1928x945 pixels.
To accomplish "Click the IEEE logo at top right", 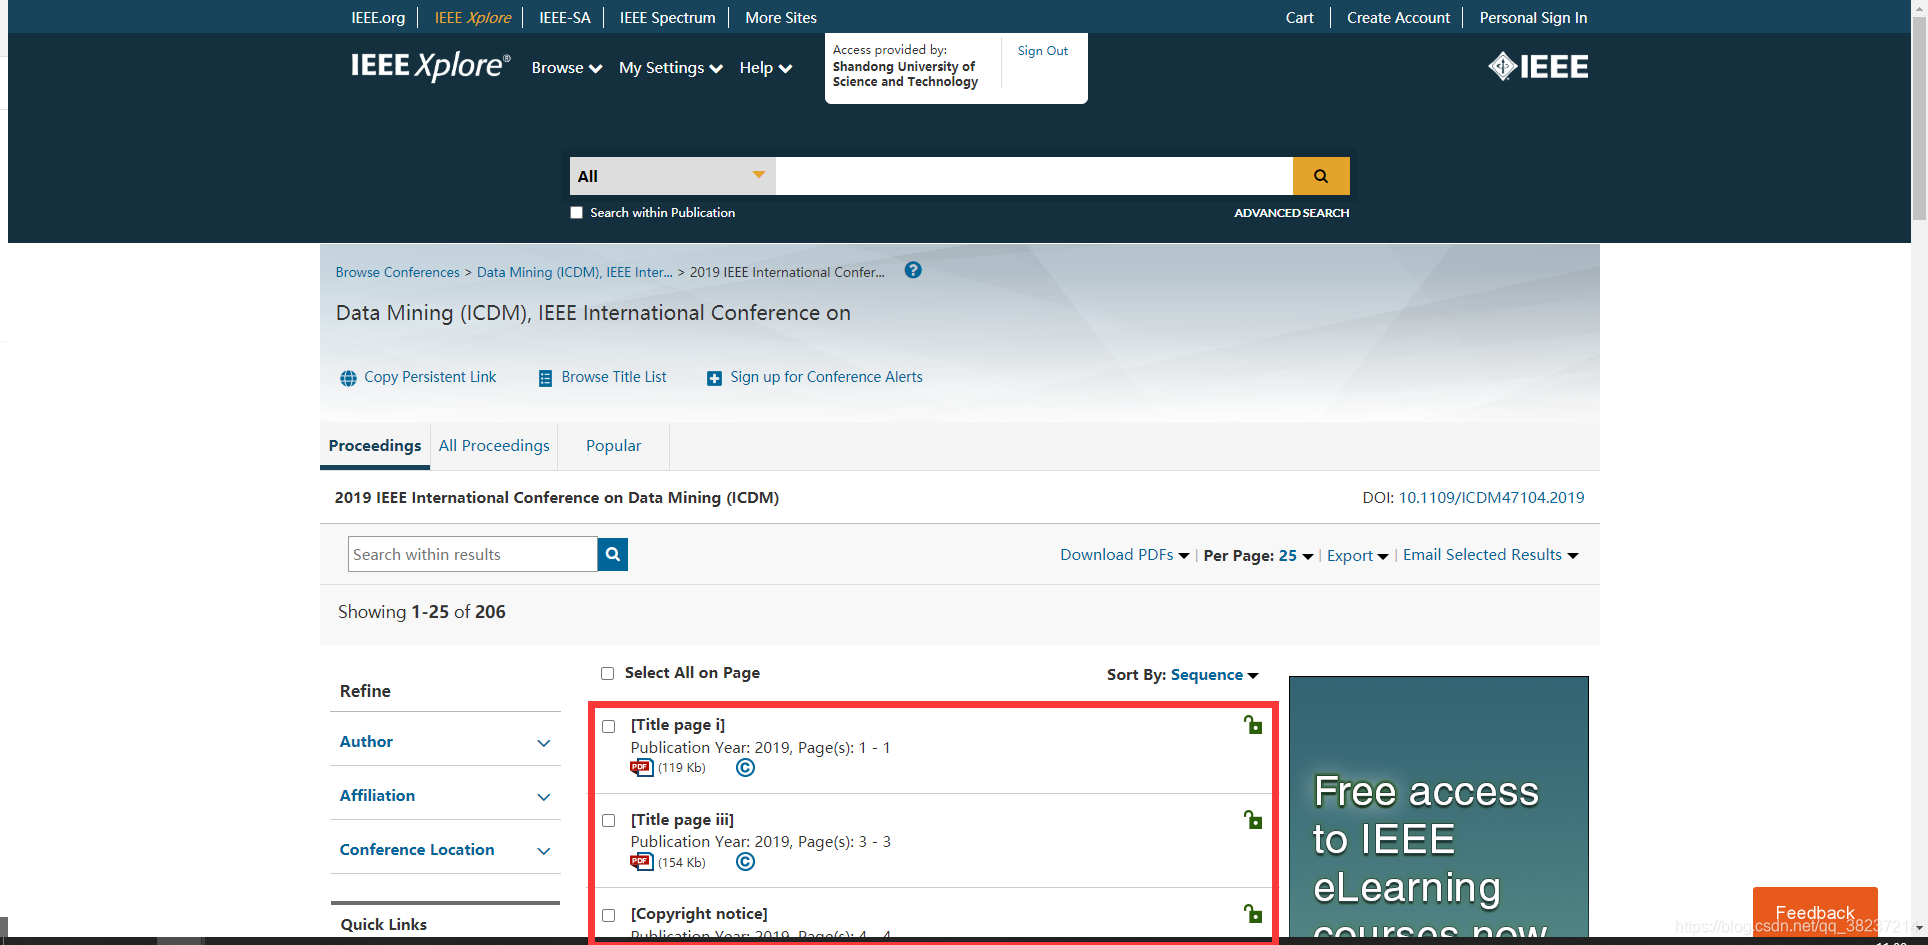I will click(1538, 67).
